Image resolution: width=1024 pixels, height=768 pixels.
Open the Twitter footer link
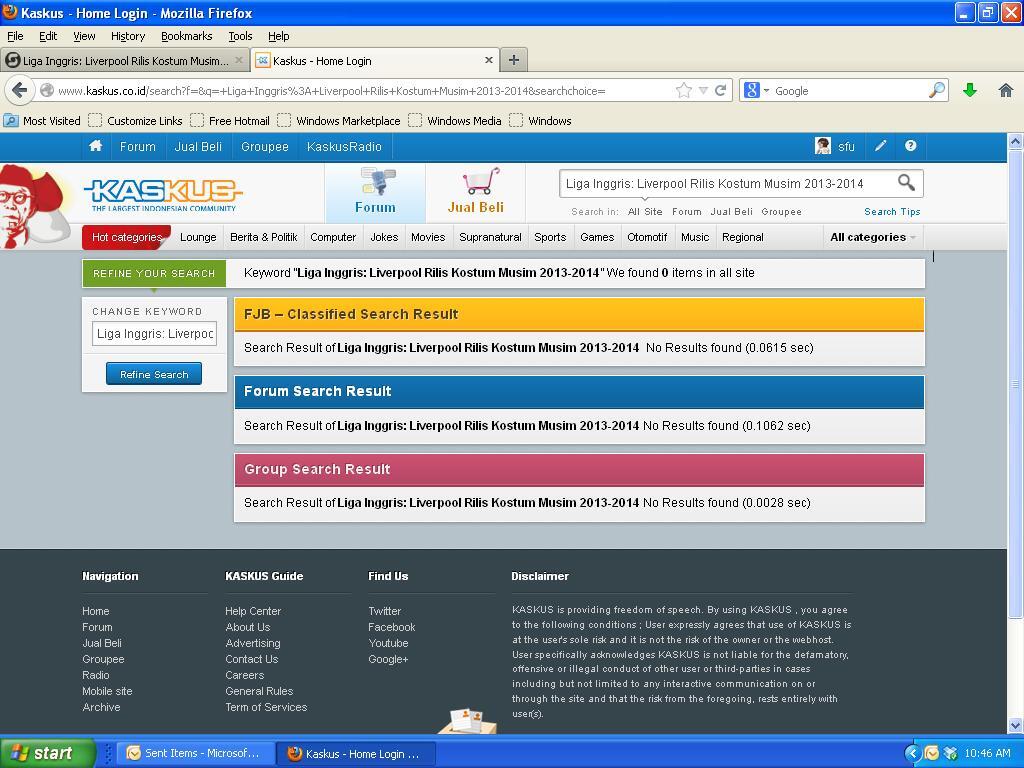click(x=385, y=611)
